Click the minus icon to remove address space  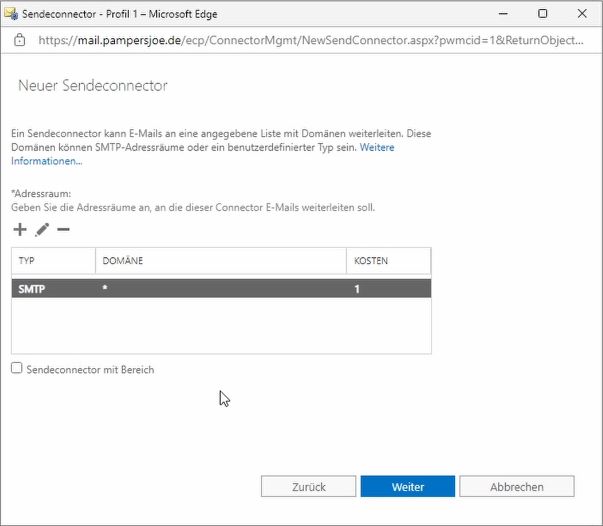[x=63, y=230]
